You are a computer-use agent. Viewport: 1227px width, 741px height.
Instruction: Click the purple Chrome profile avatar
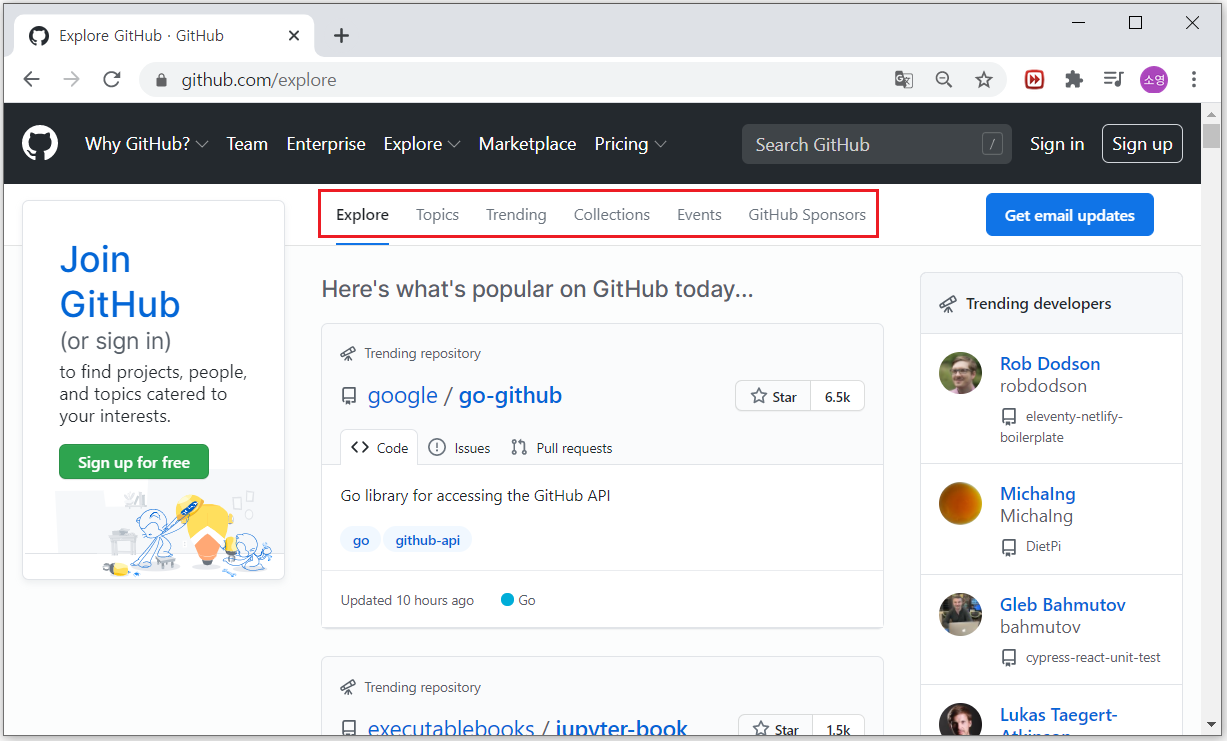(x=1154, y=80)
